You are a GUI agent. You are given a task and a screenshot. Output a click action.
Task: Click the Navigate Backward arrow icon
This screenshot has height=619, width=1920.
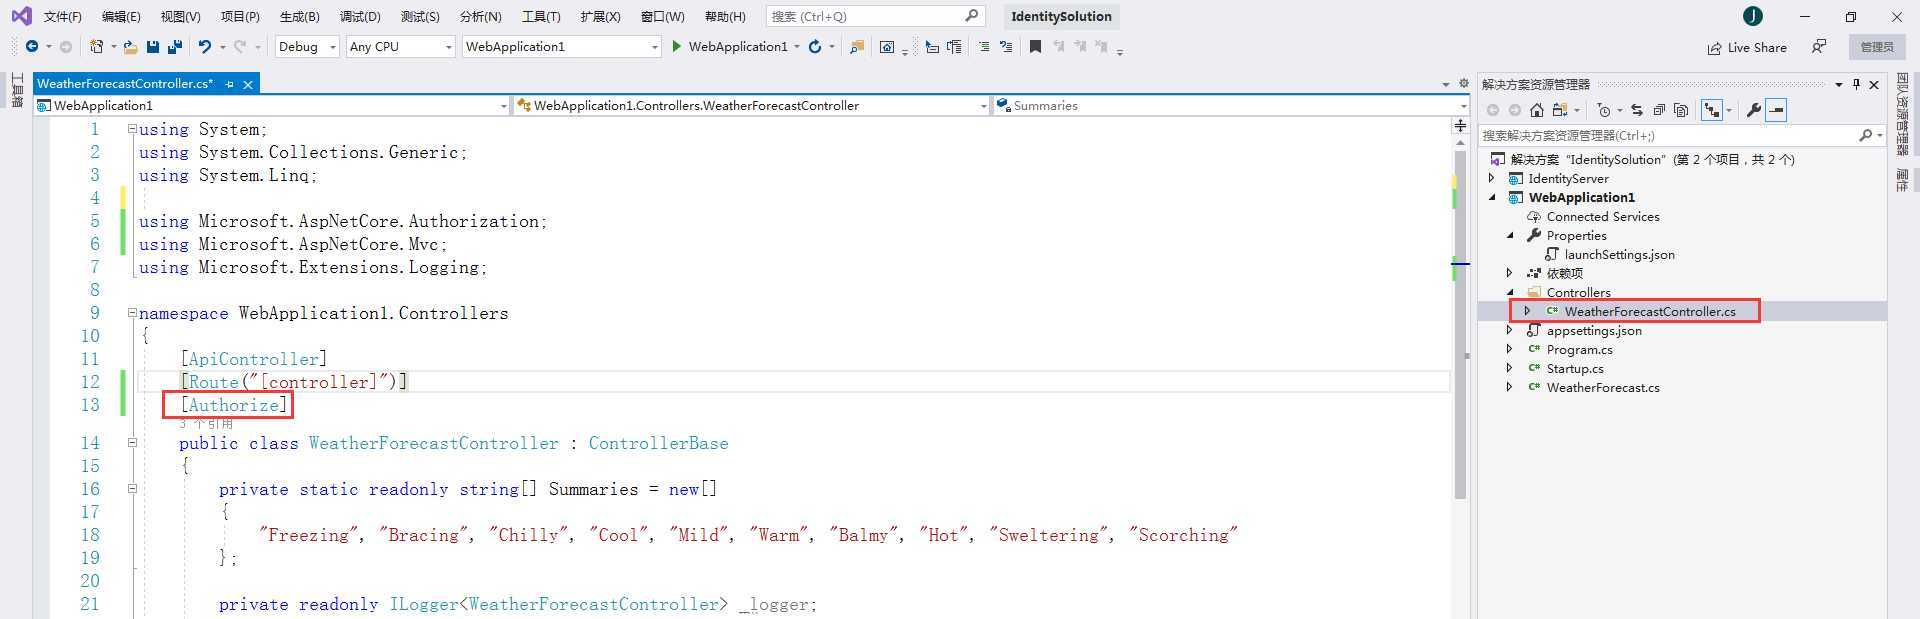point(32,46)
